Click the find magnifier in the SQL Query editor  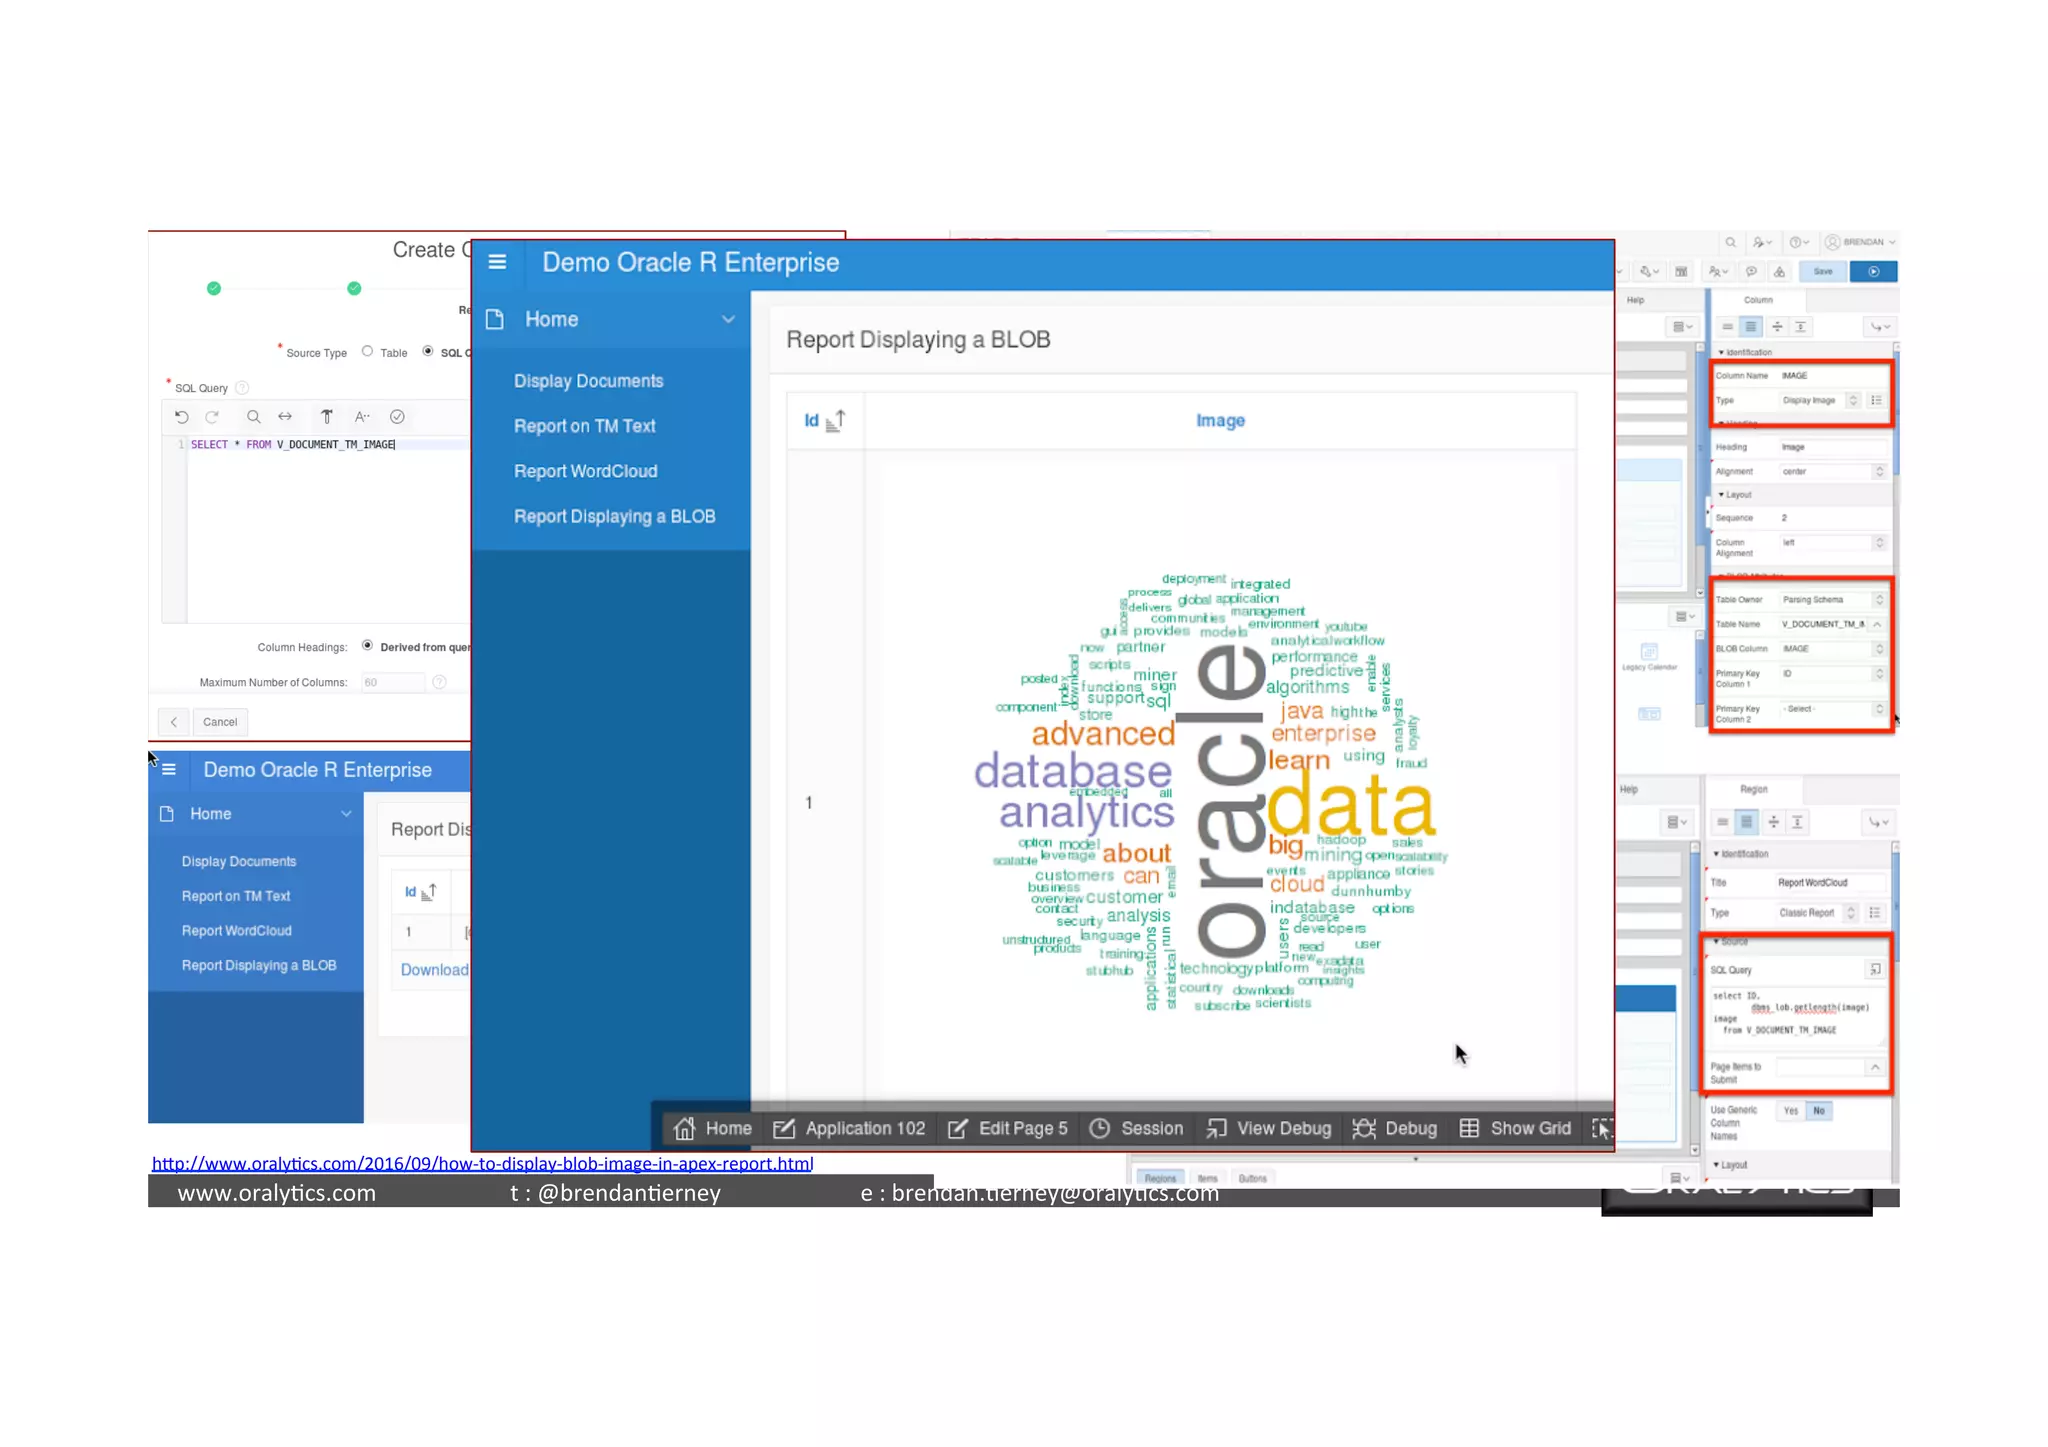254,417
